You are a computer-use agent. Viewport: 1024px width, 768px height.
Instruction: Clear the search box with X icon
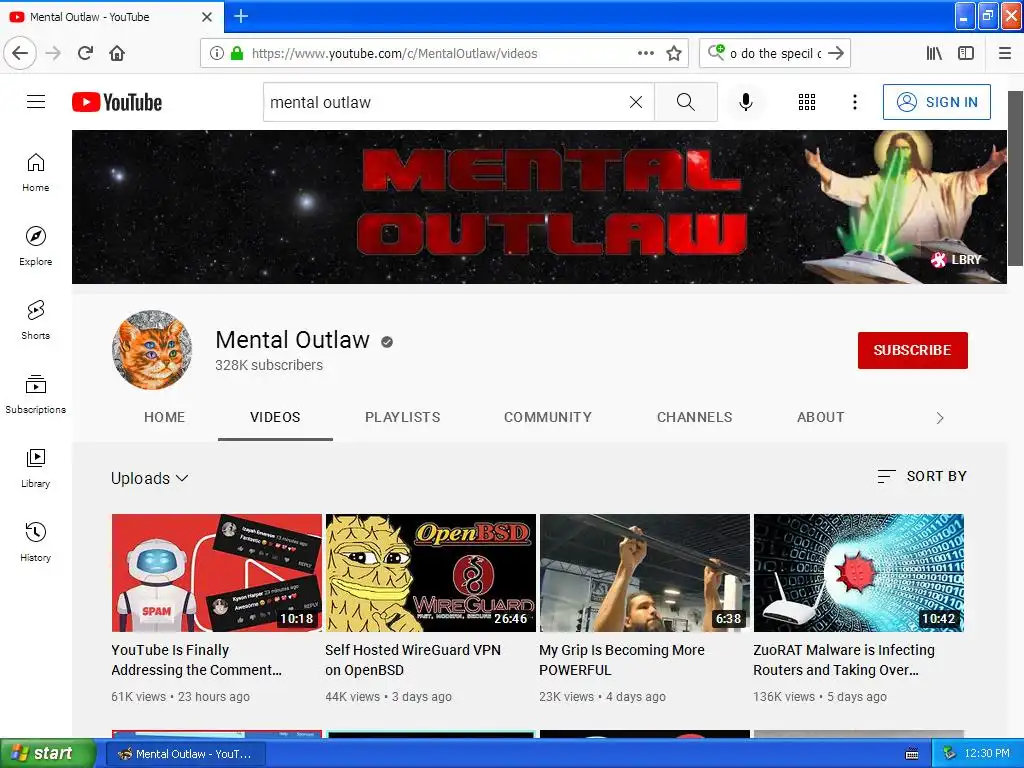click(x=635, y=102)
